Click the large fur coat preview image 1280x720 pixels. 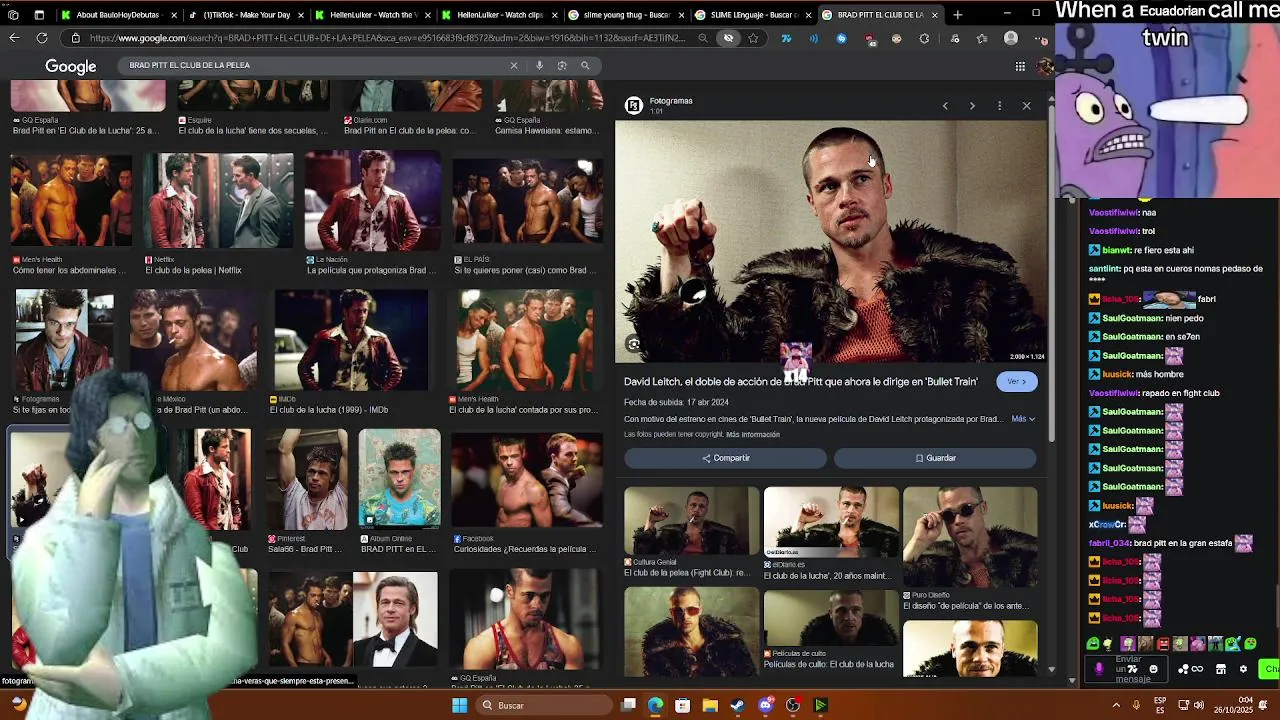830,242
